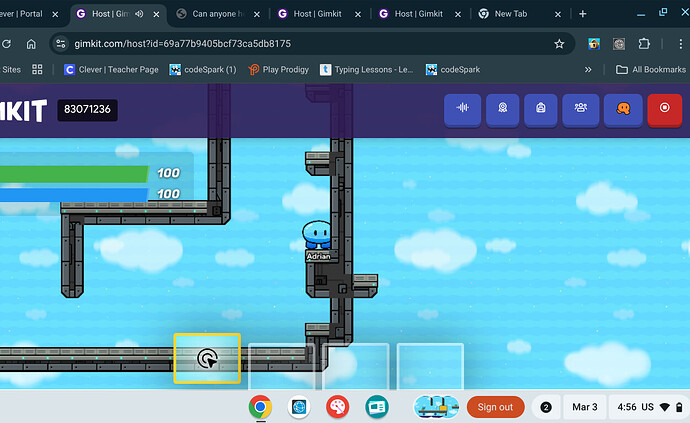690x423 pixels.
Task: Open the Clever Teacher Page bookmark
Action: (x=110, y=70)
